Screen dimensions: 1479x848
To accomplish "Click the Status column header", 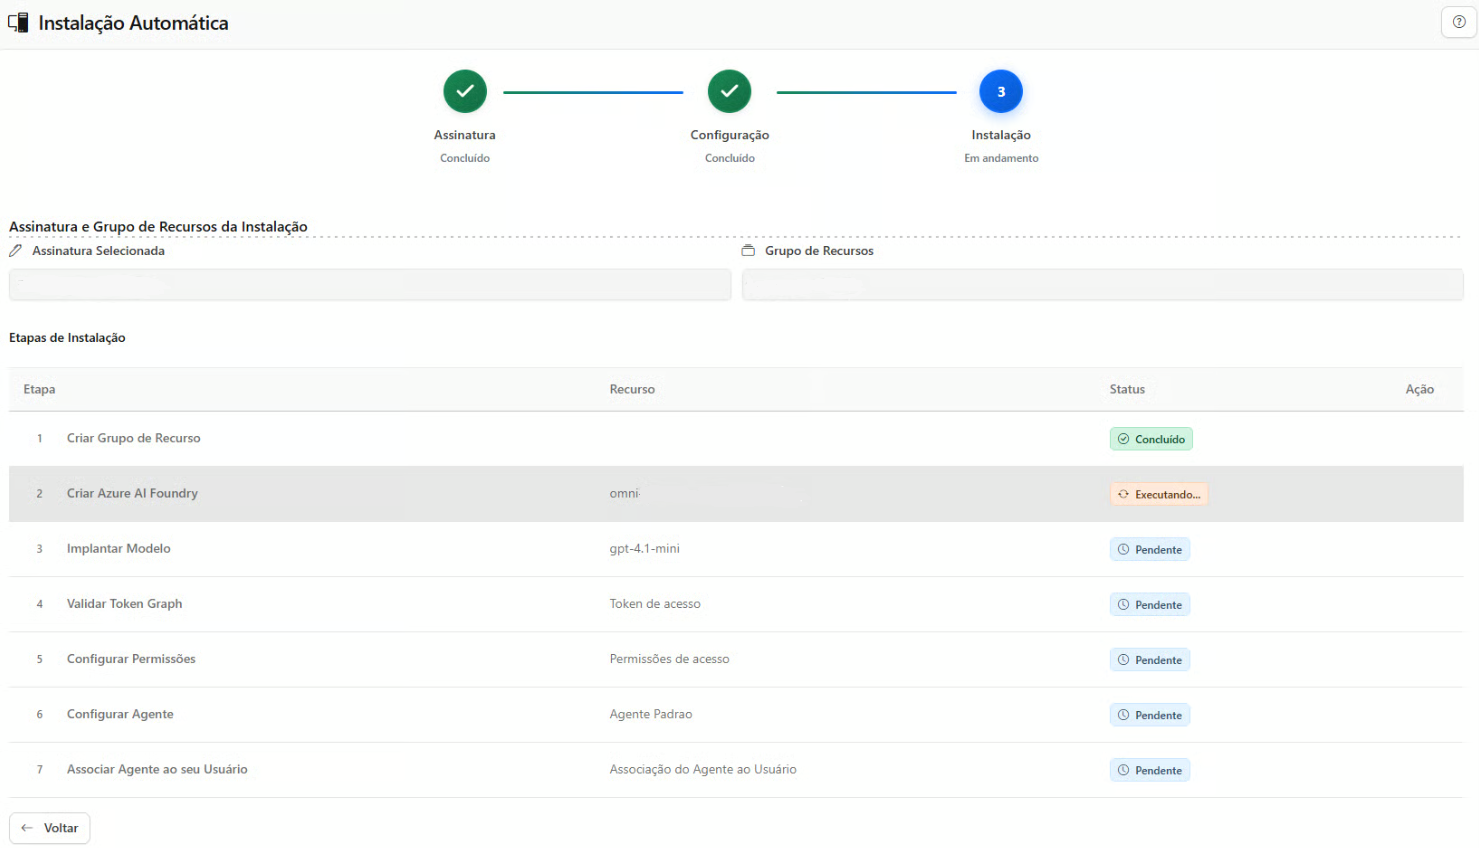I will [1127, 389].
